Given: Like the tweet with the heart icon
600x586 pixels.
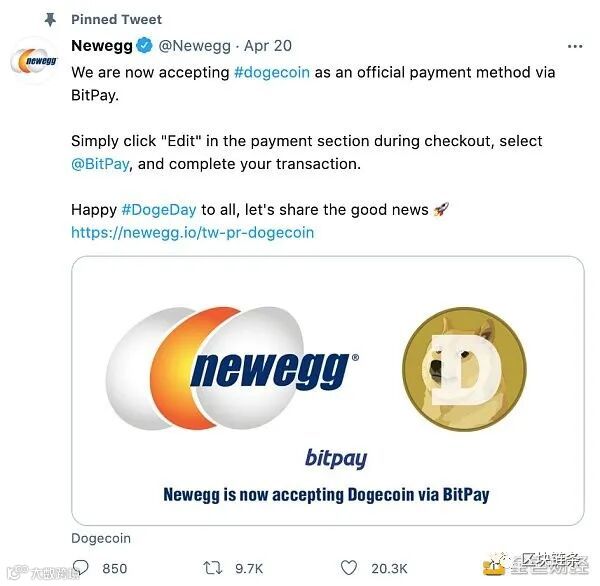Looking at the screenshot, I should [349, 568].
